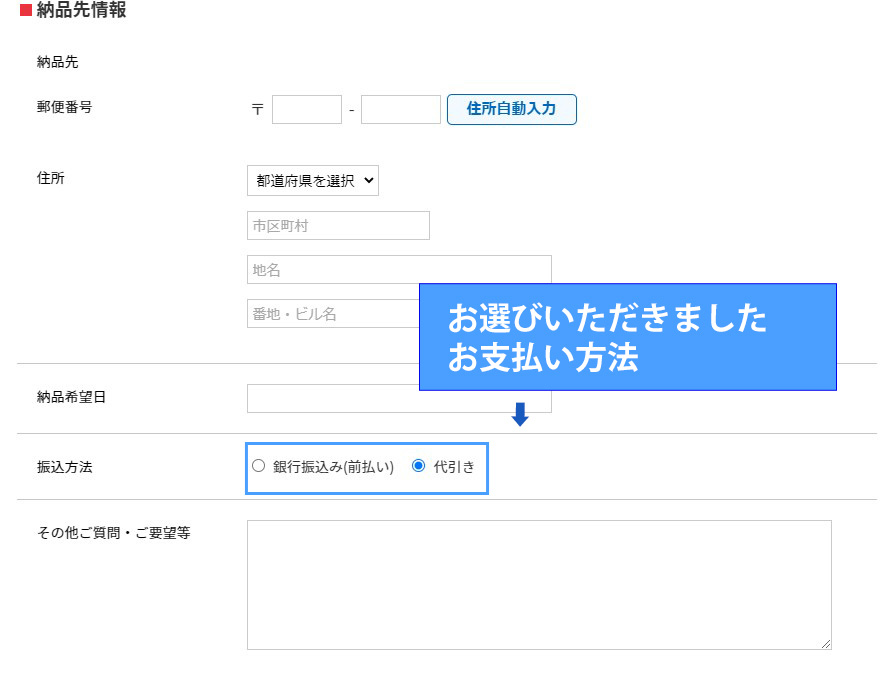Image resolution: width=888 pixels, height=673 pixels.
Task: Click the その他ご質問・ご要望等 text area
Action: (x=538, y=584)
